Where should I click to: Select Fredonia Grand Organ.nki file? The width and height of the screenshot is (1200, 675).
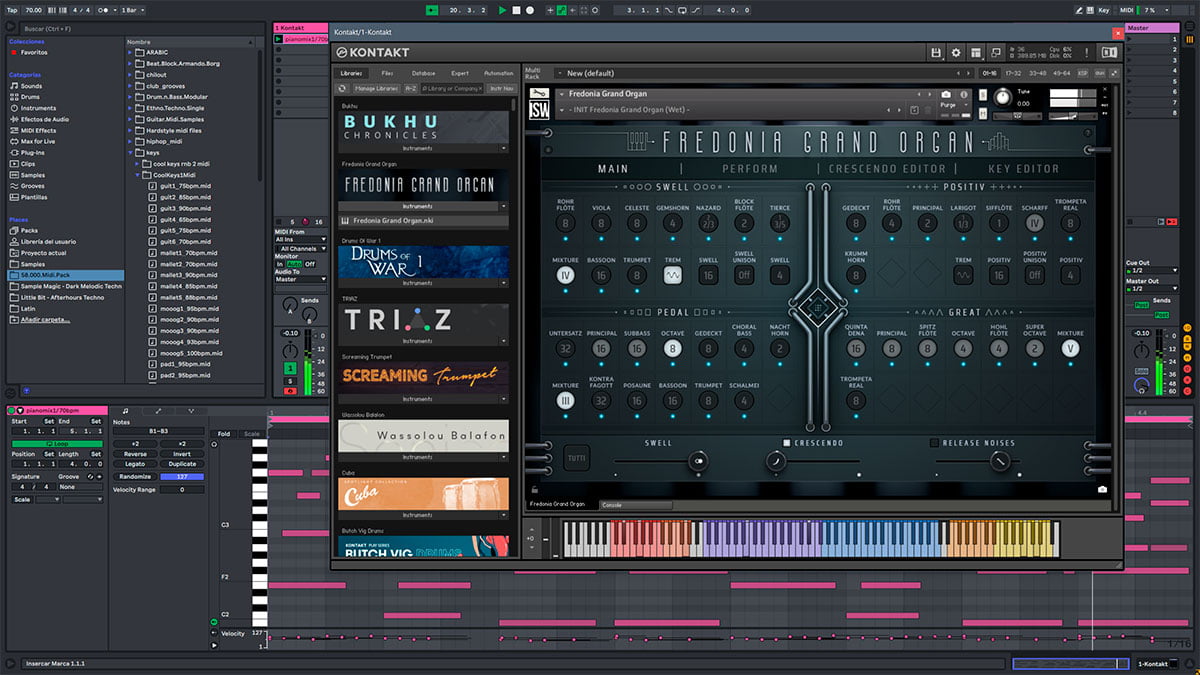[424, 220]
